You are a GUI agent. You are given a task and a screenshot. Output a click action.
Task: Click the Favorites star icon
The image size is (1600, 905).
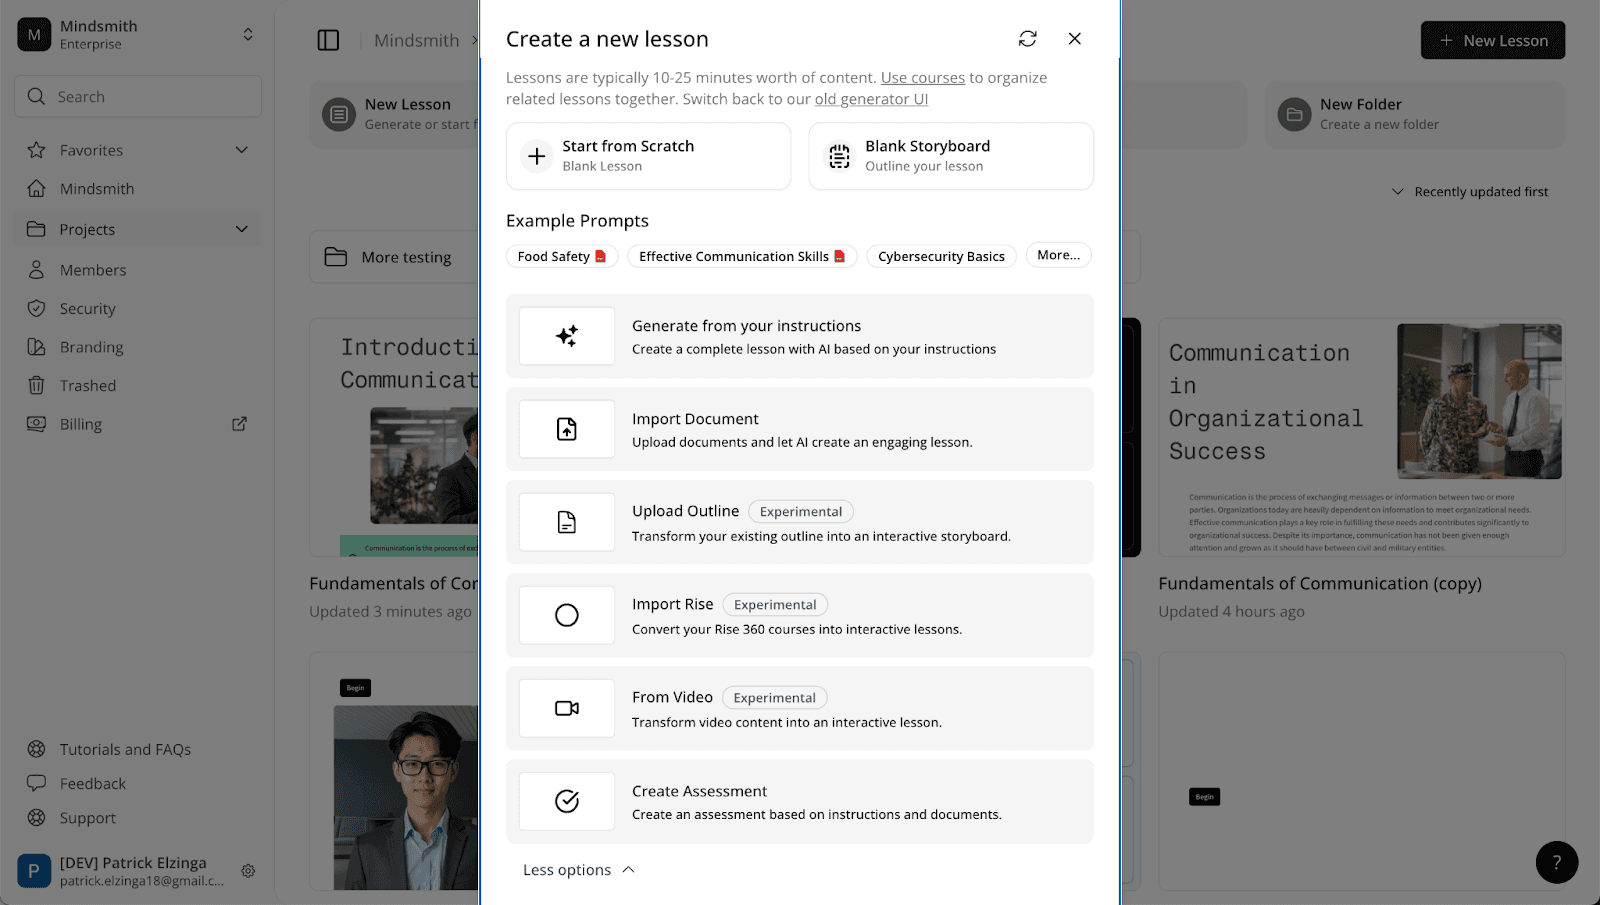[x=37, y=150]
